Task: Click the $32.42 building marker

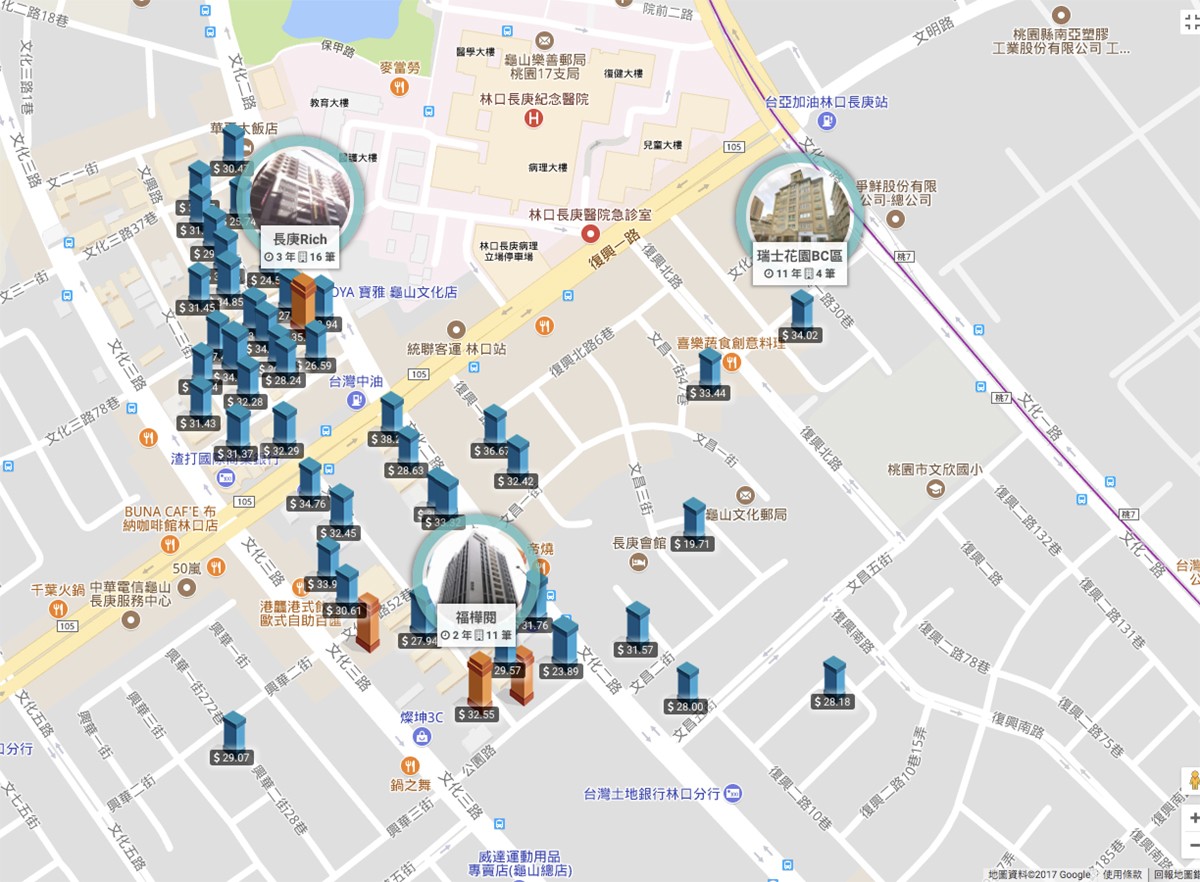Action: click(517, 463)
